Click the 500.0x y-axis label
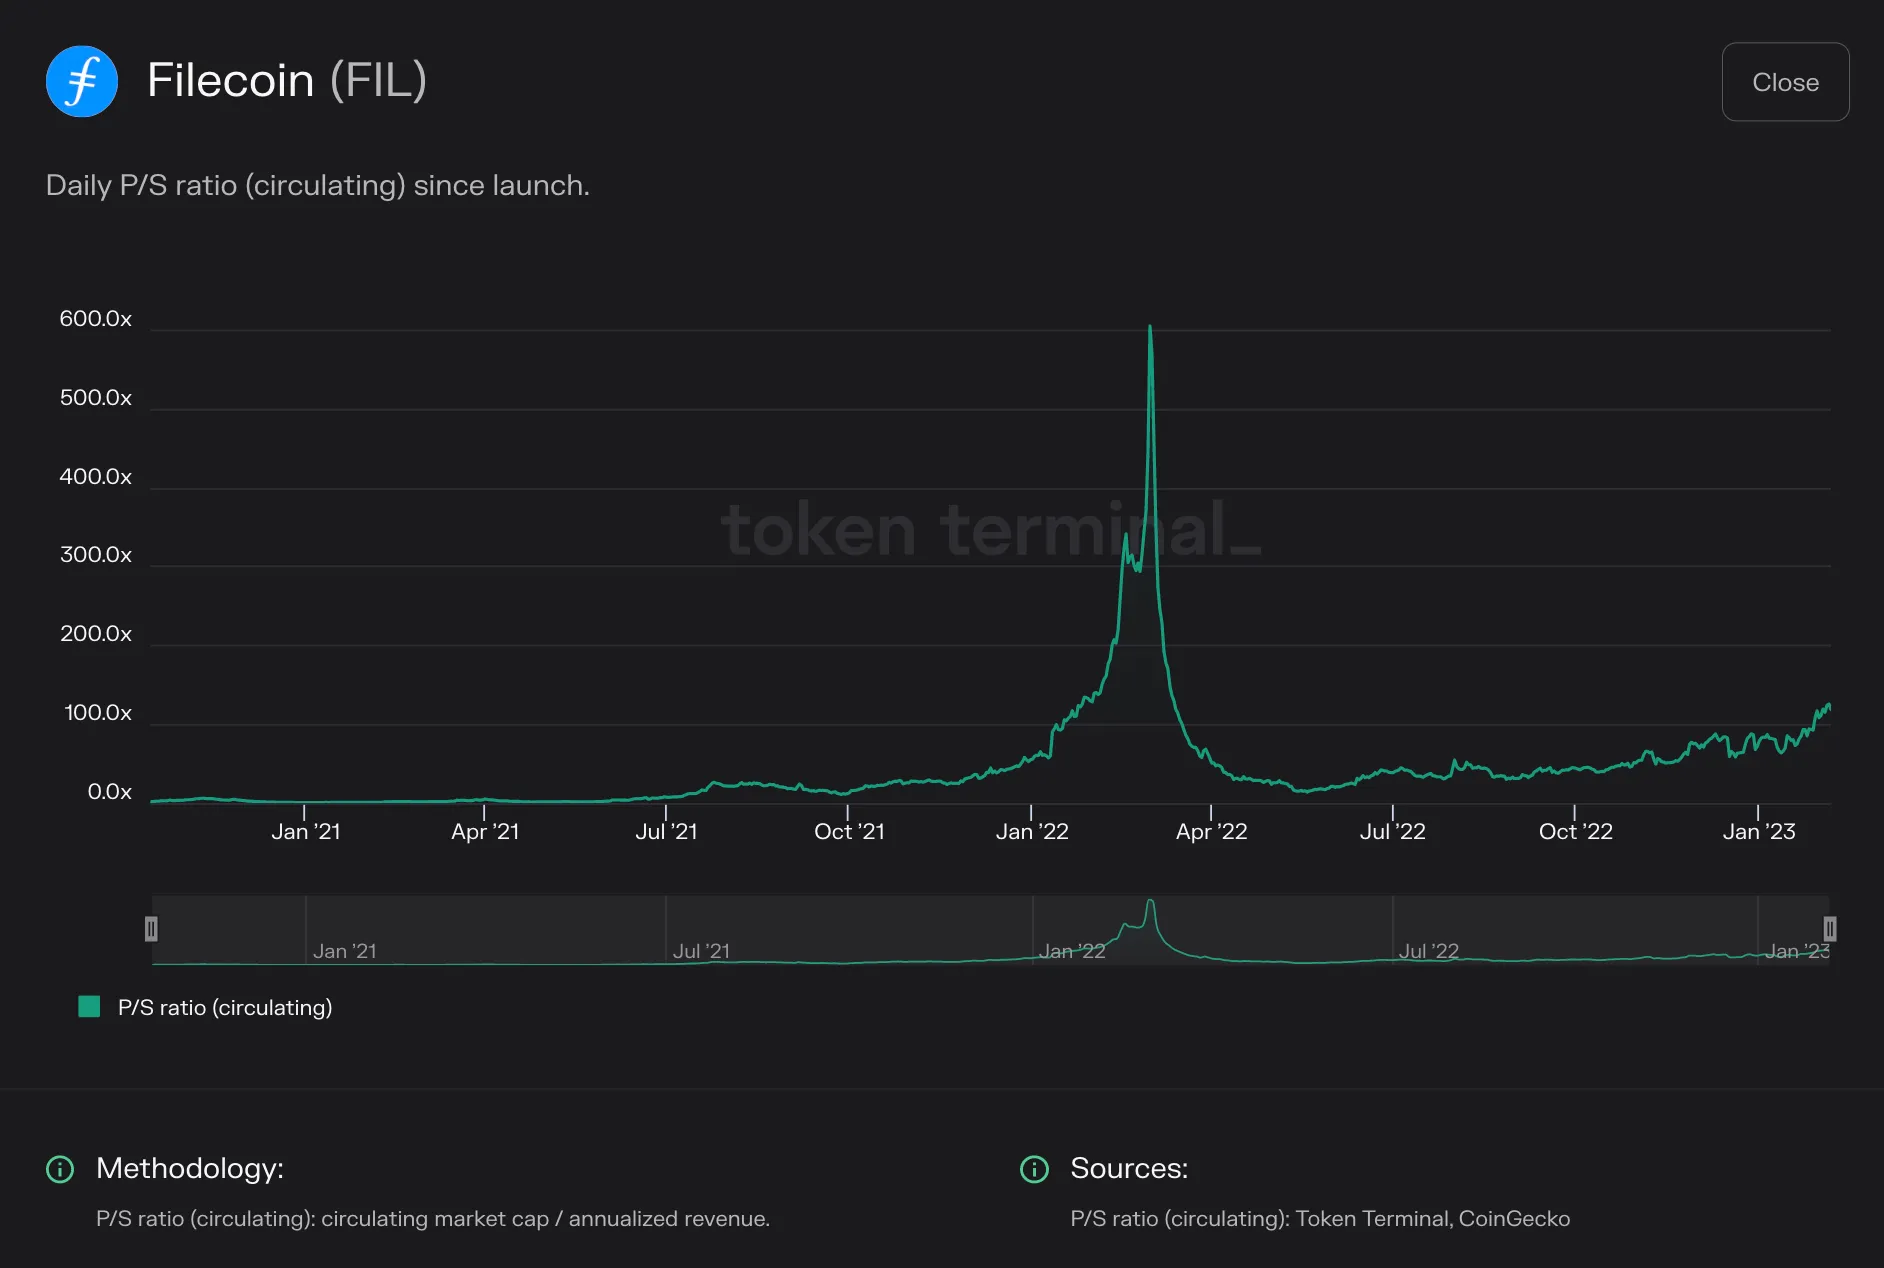The width and height of the screenshot is (1884, 1268). click(96, 398)
